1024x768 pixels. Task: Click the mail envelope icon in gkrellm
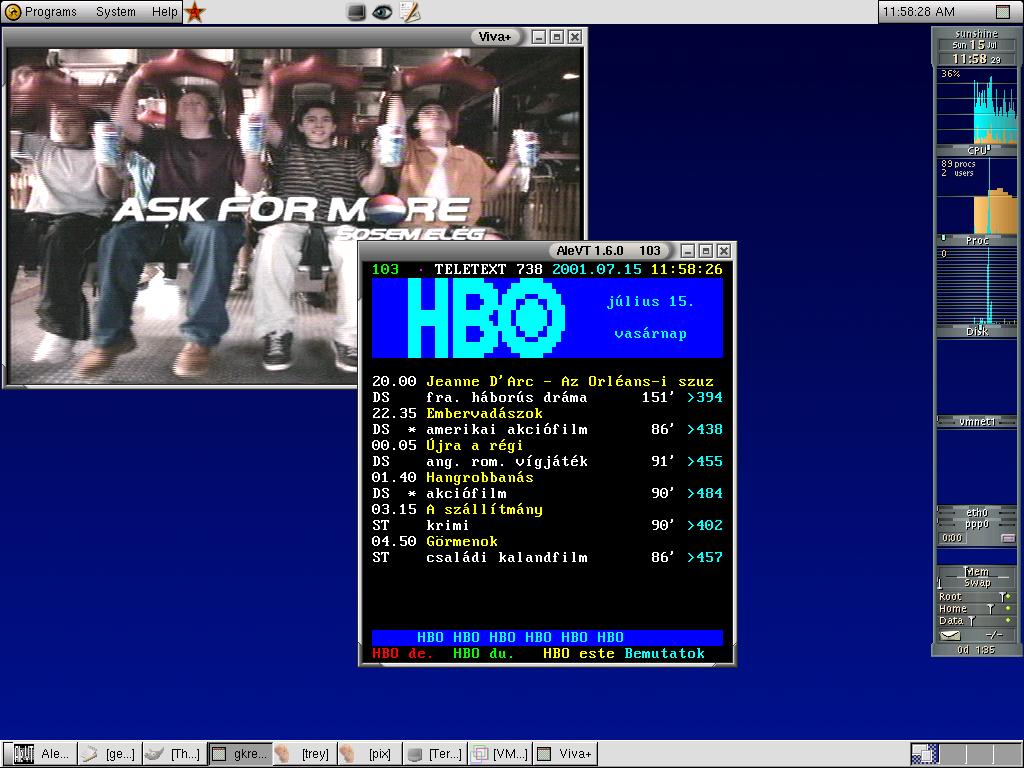(x=950, y=635)
